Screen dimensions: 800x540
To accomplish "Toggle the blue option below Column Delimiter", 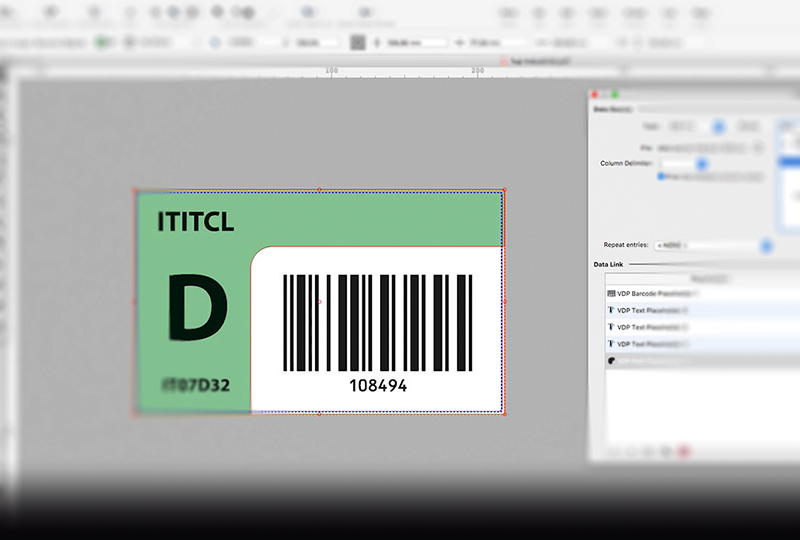I will coord(661,177).
